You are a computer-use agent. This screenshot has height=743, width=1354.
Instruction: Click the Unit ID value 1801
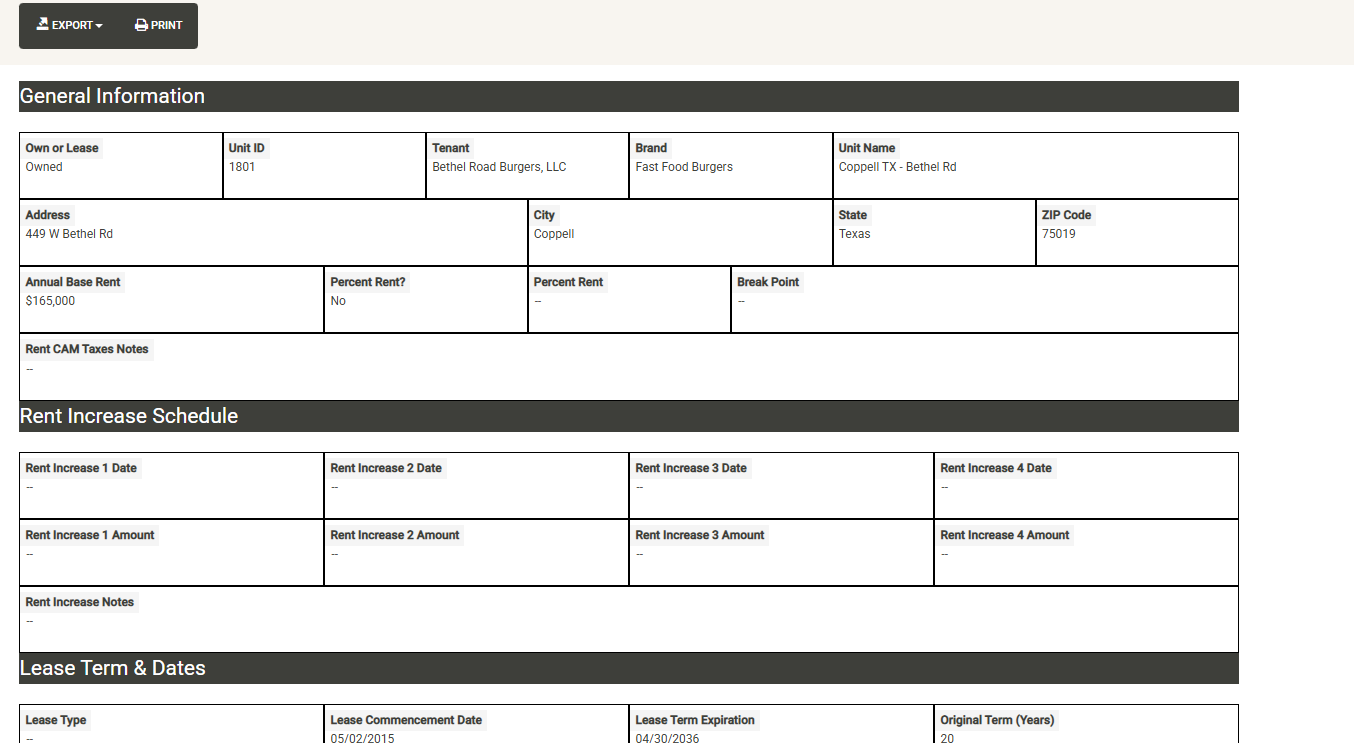242,167
